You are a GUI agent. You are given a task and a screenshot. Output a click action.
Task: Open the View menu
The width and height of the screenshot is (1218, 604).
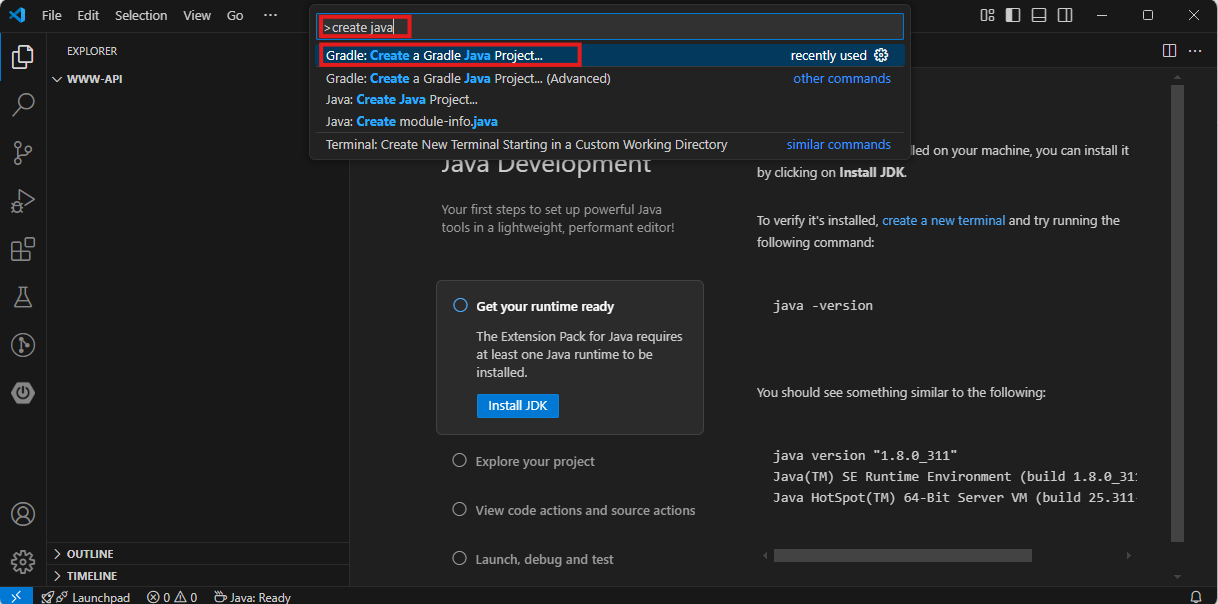197,15
